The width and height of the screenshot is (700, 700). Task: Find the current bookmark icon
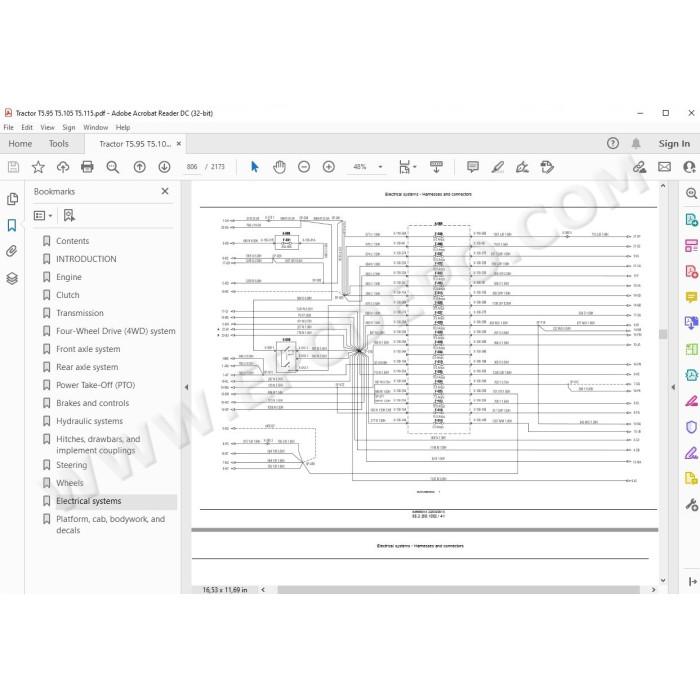(x=69, y=216)
